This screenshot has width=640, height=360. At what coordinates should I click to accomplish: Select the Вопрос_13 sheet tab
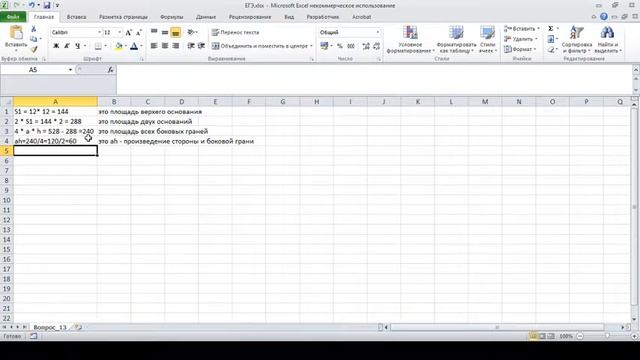coord(50,327)
